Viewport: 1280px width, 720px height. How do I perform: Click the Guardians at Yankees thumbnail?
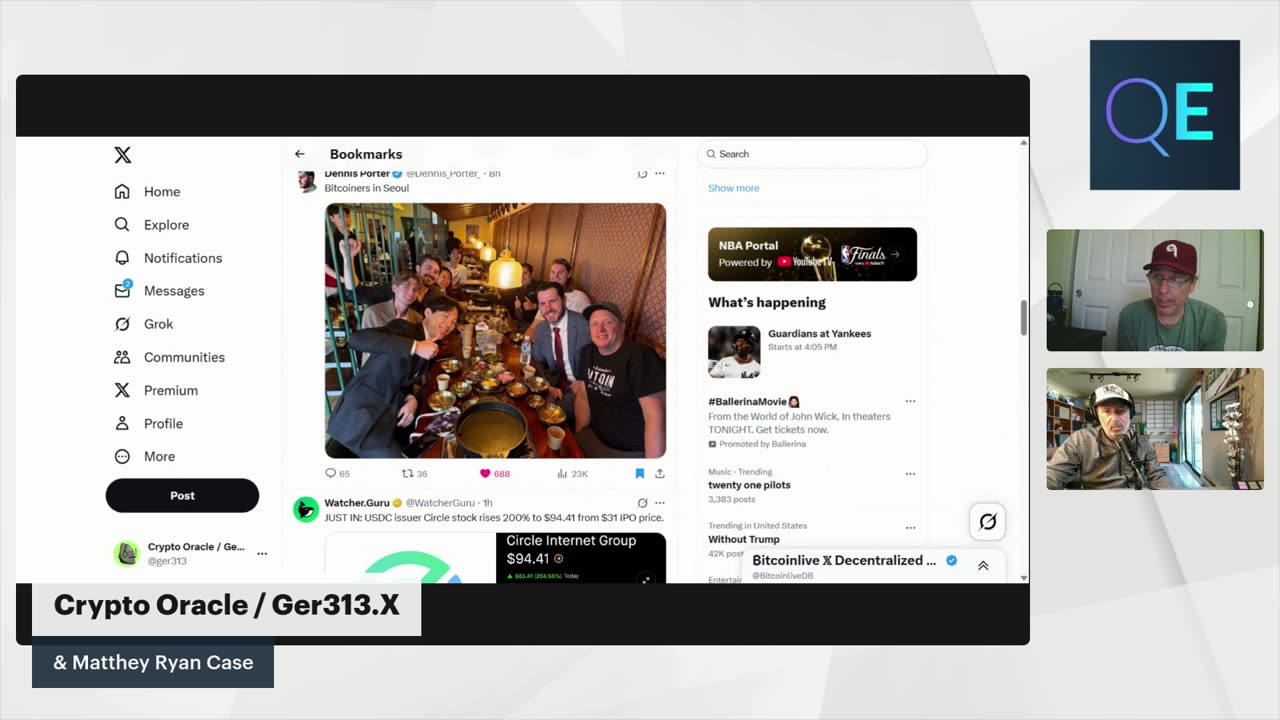[734, 352]
